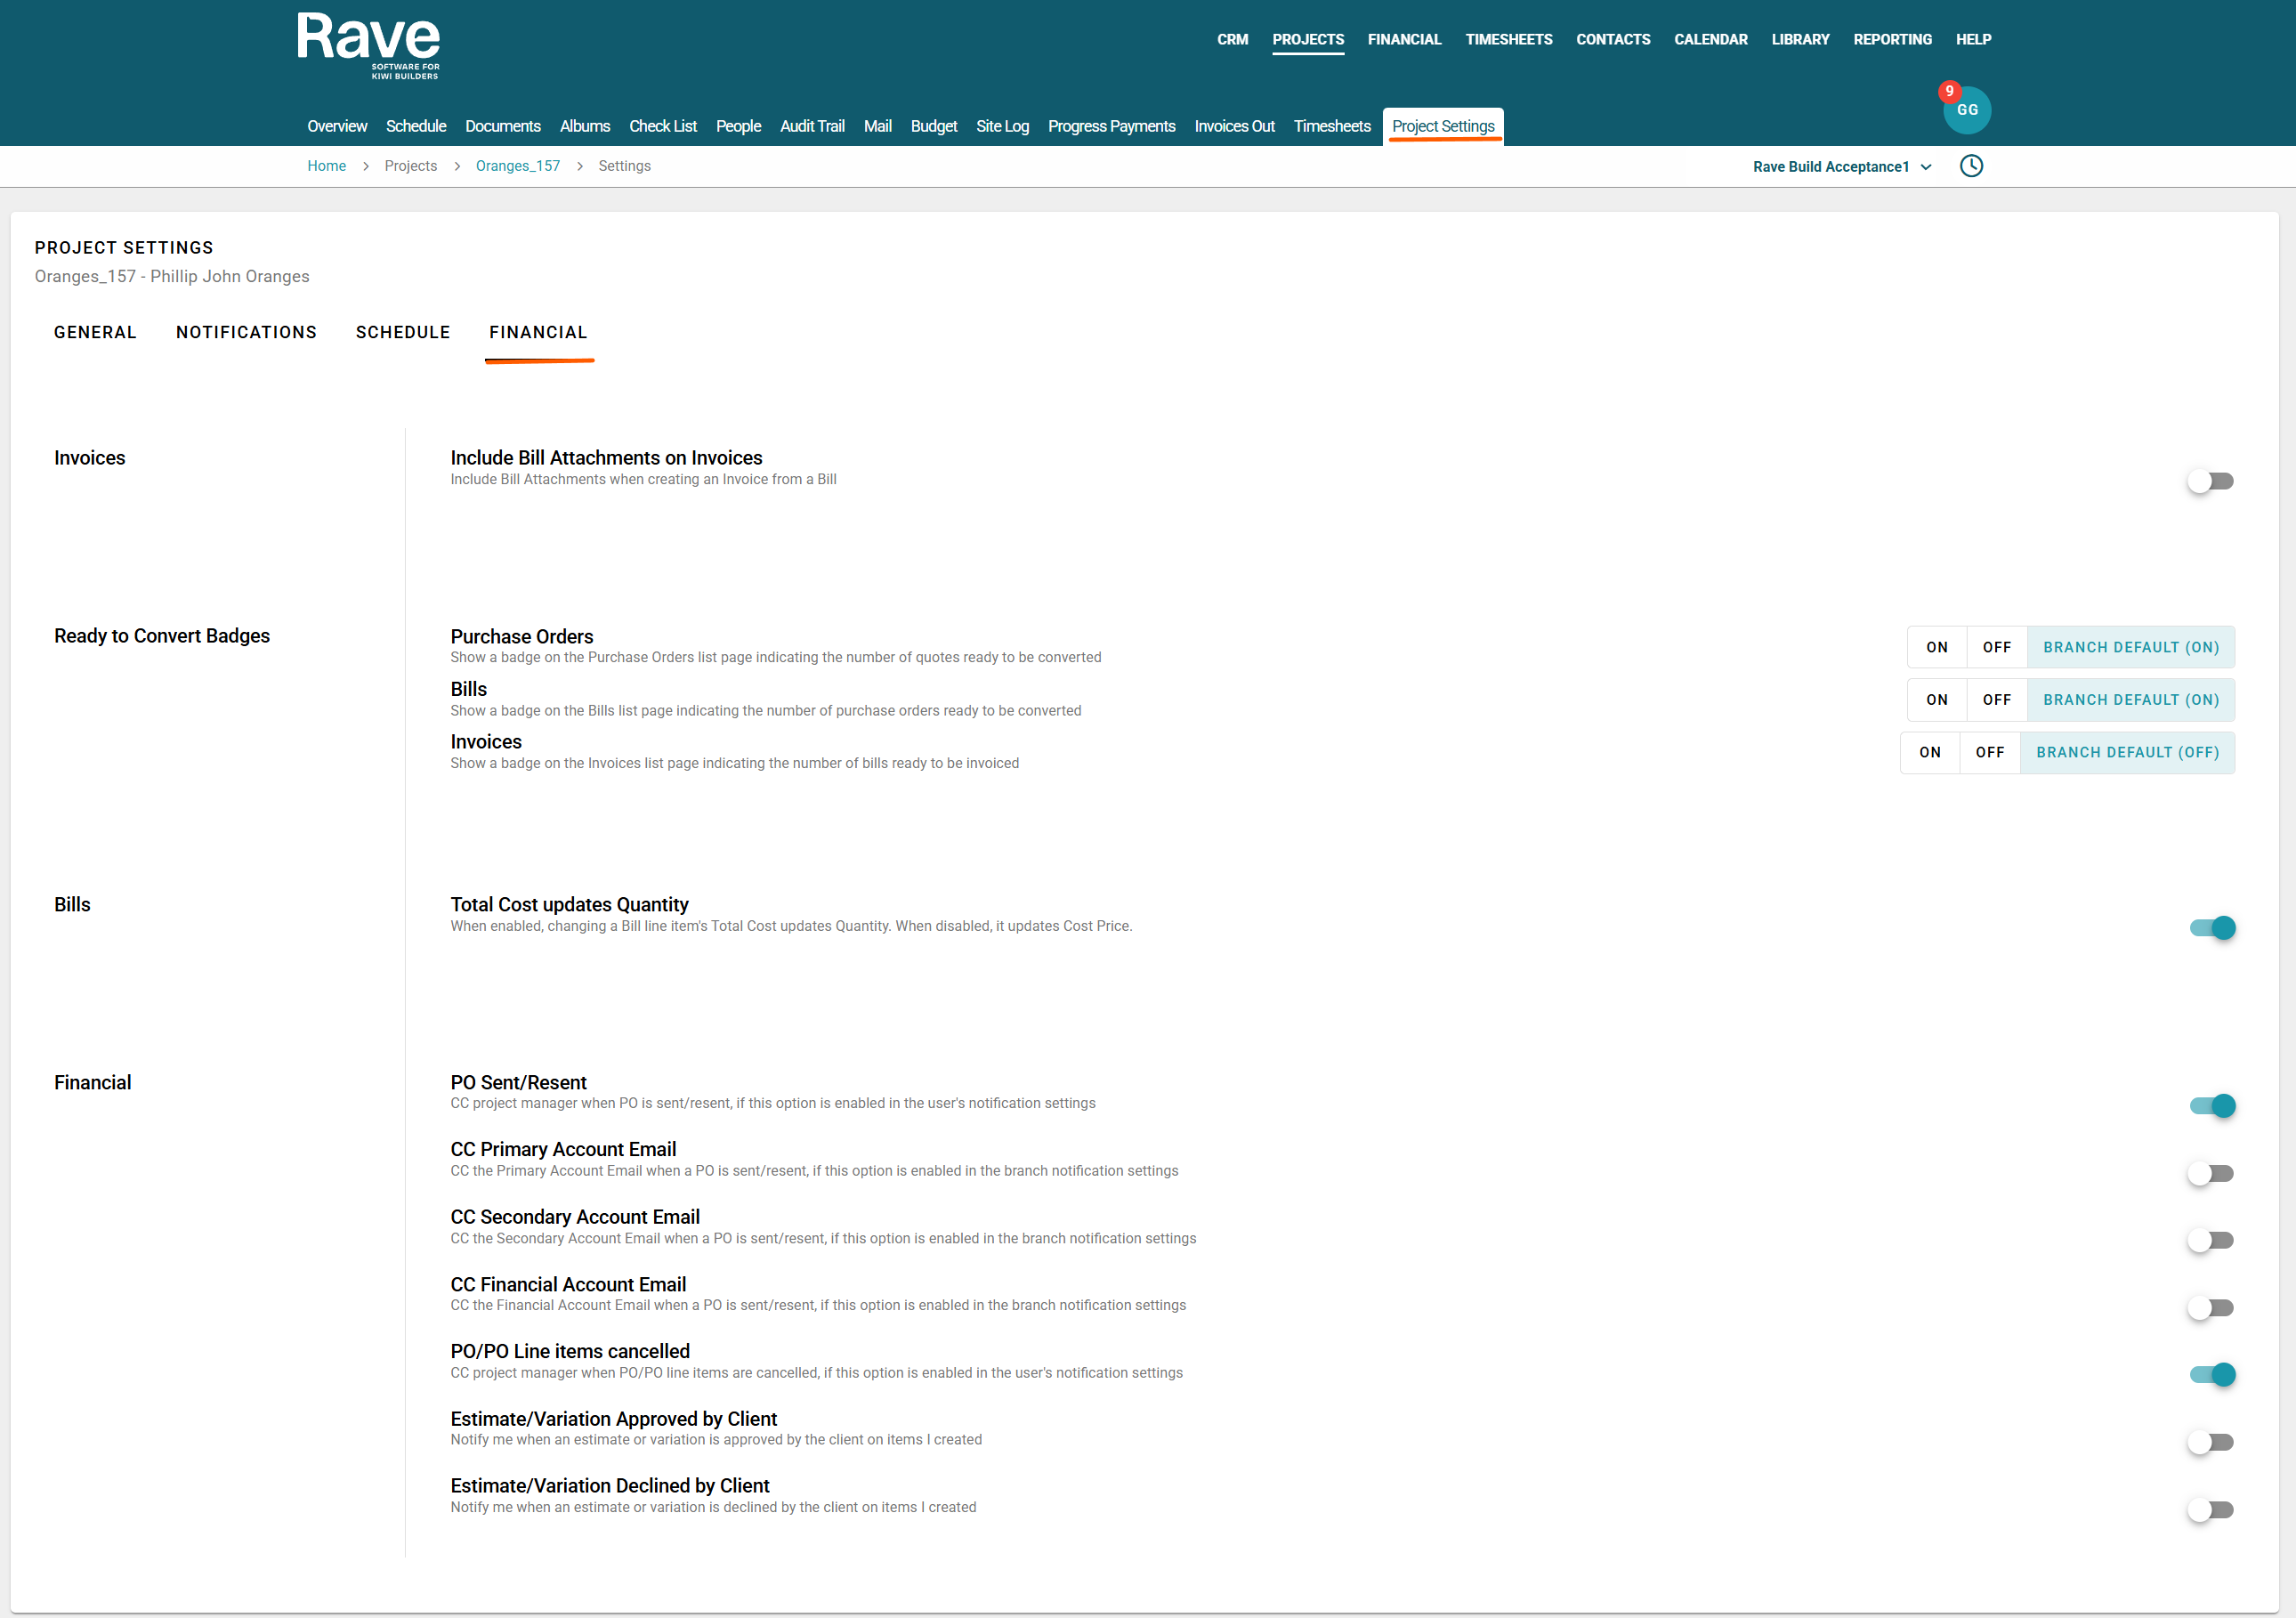Toggle PO/PO Line items cancelled

(x=2211, y=1375)
